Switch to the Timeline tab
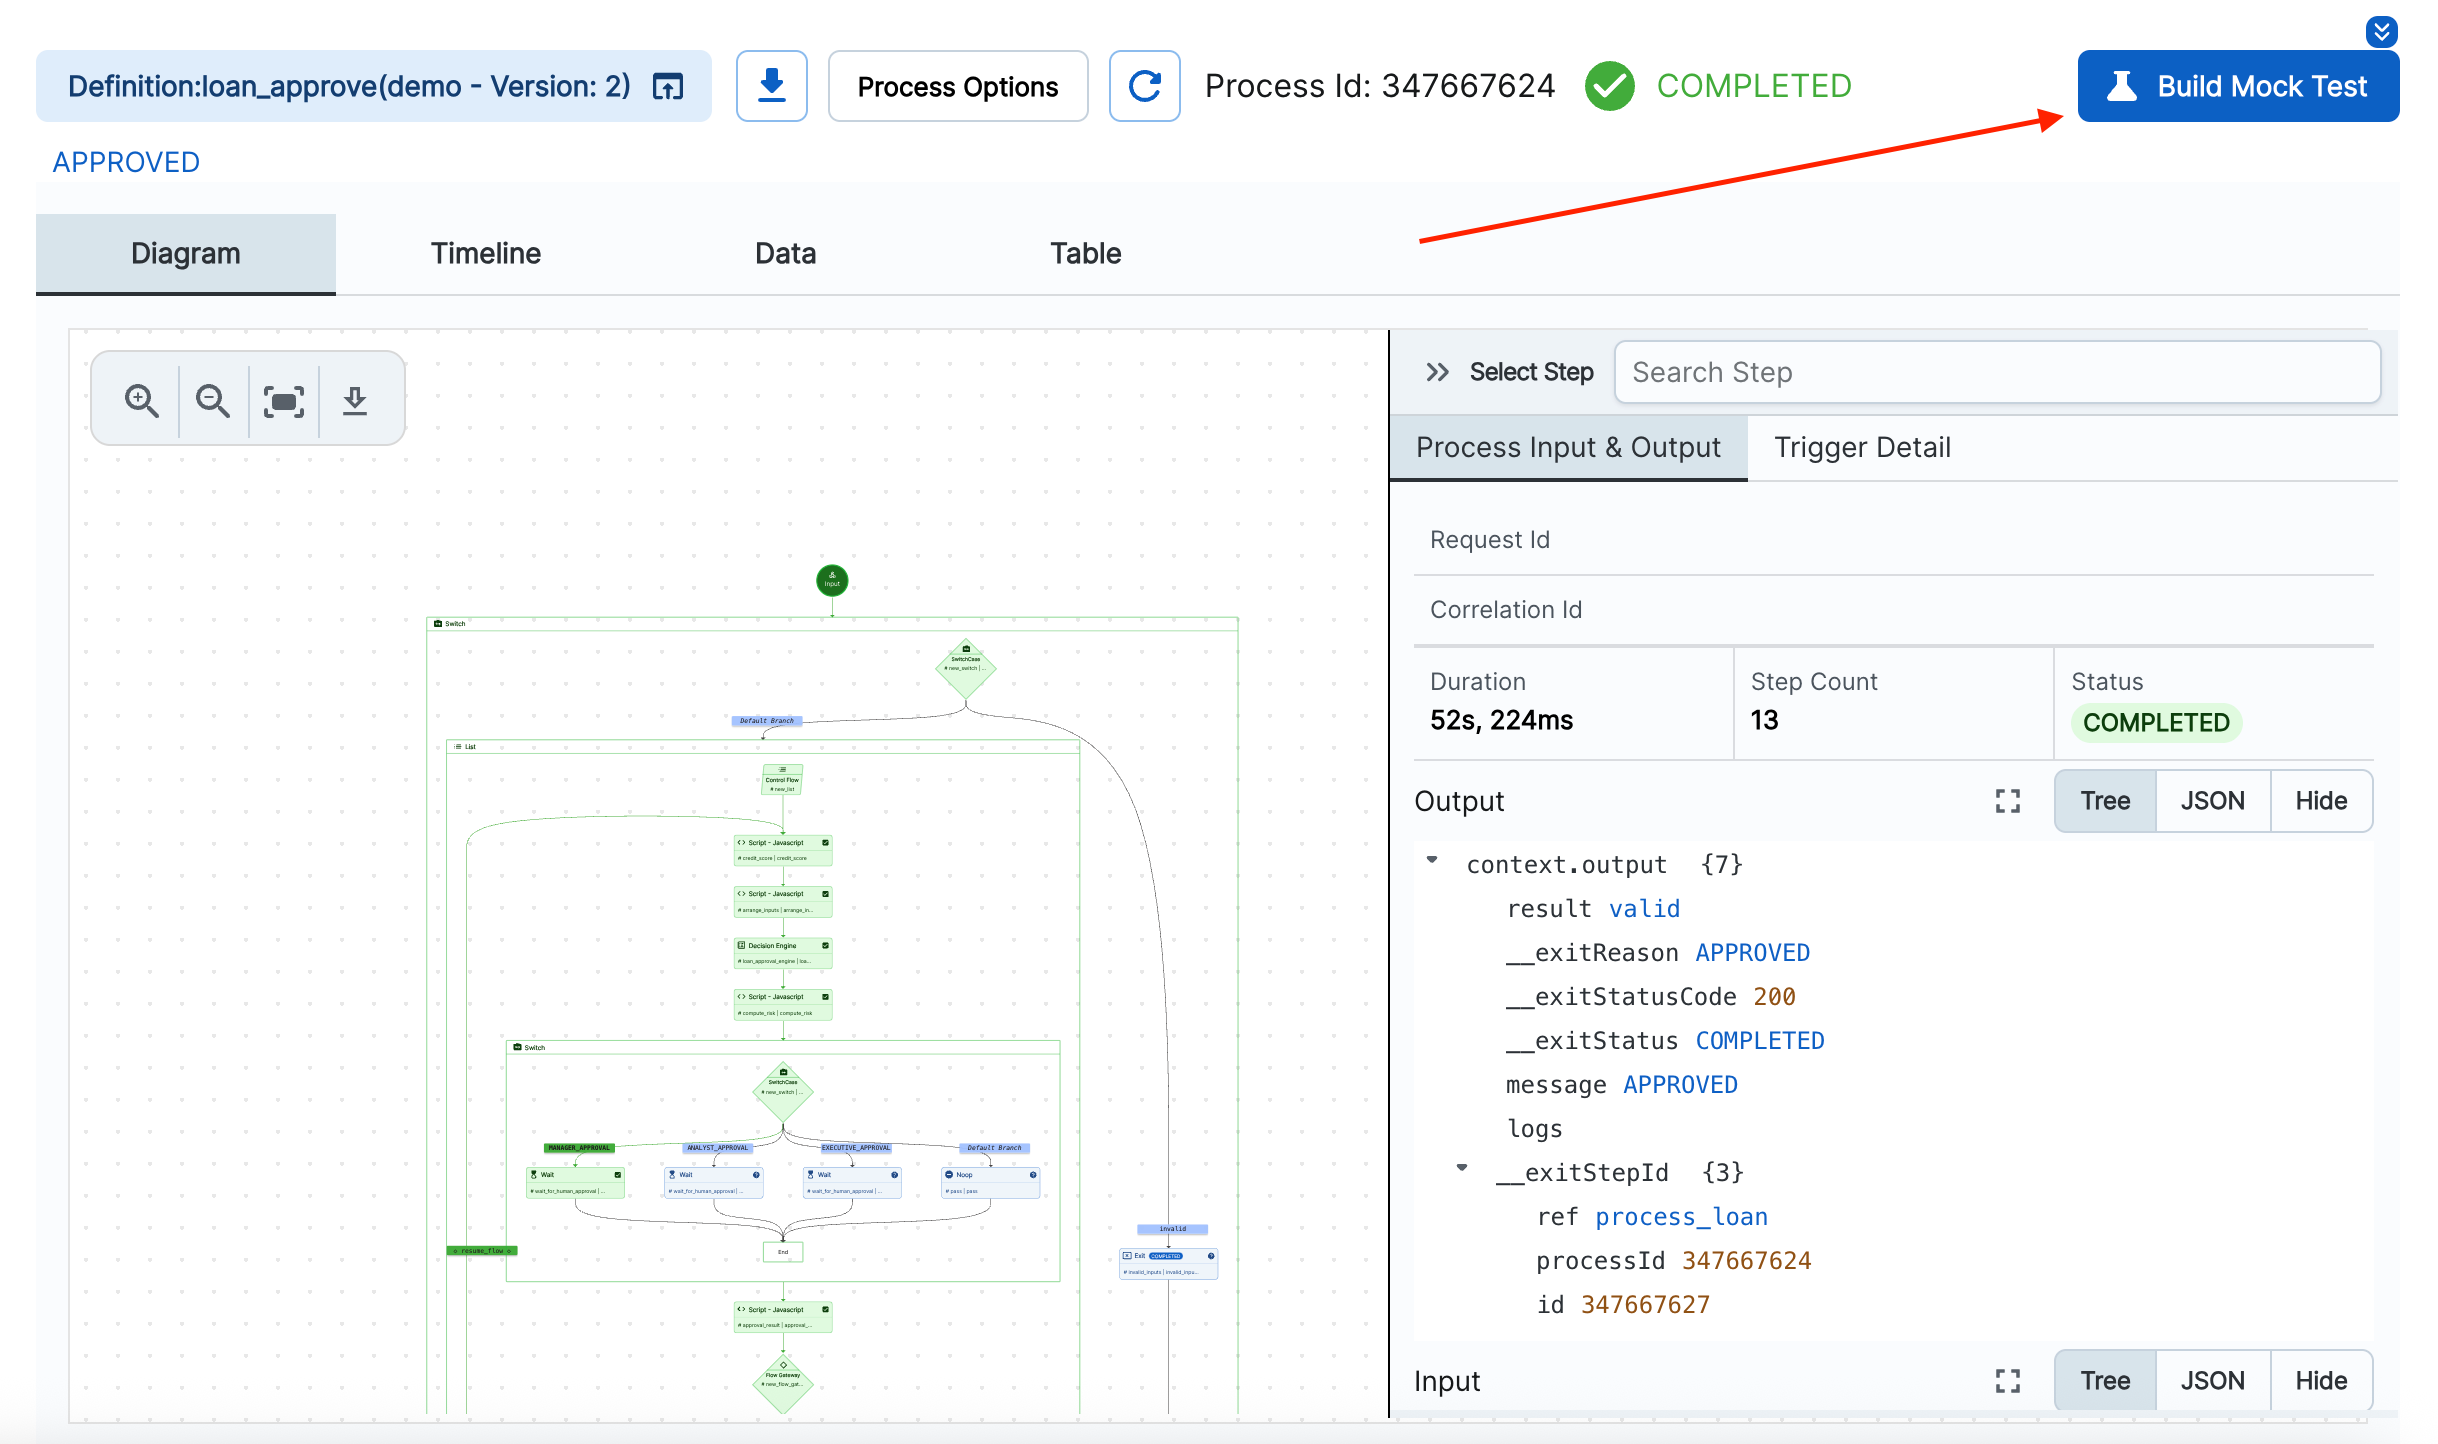This screenshot has height=1444, width=2438. (x=485, y=253)
